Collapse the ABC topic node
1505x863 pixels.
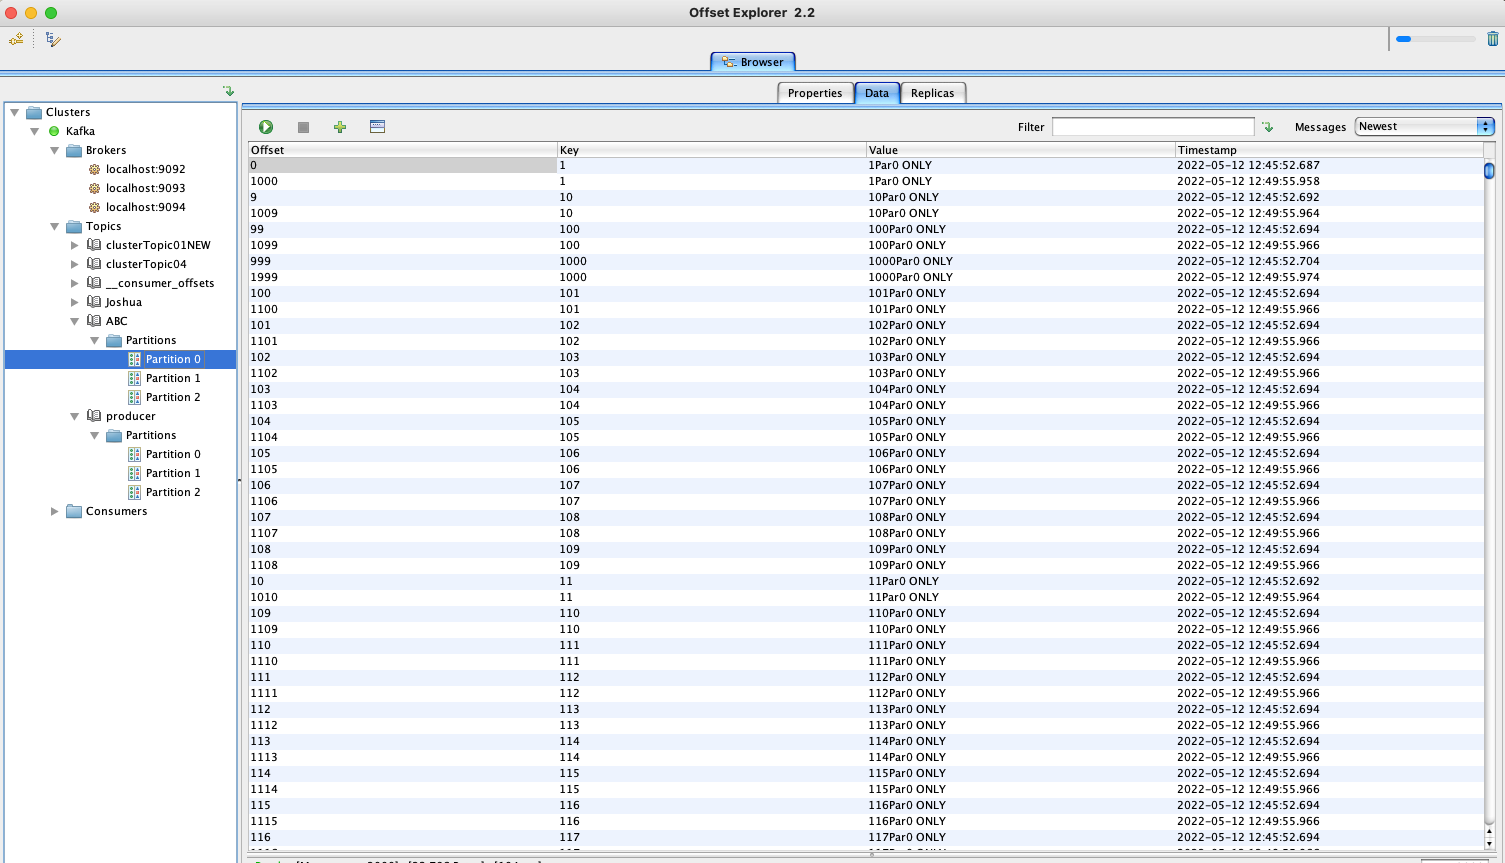click(x=75, y=321)
